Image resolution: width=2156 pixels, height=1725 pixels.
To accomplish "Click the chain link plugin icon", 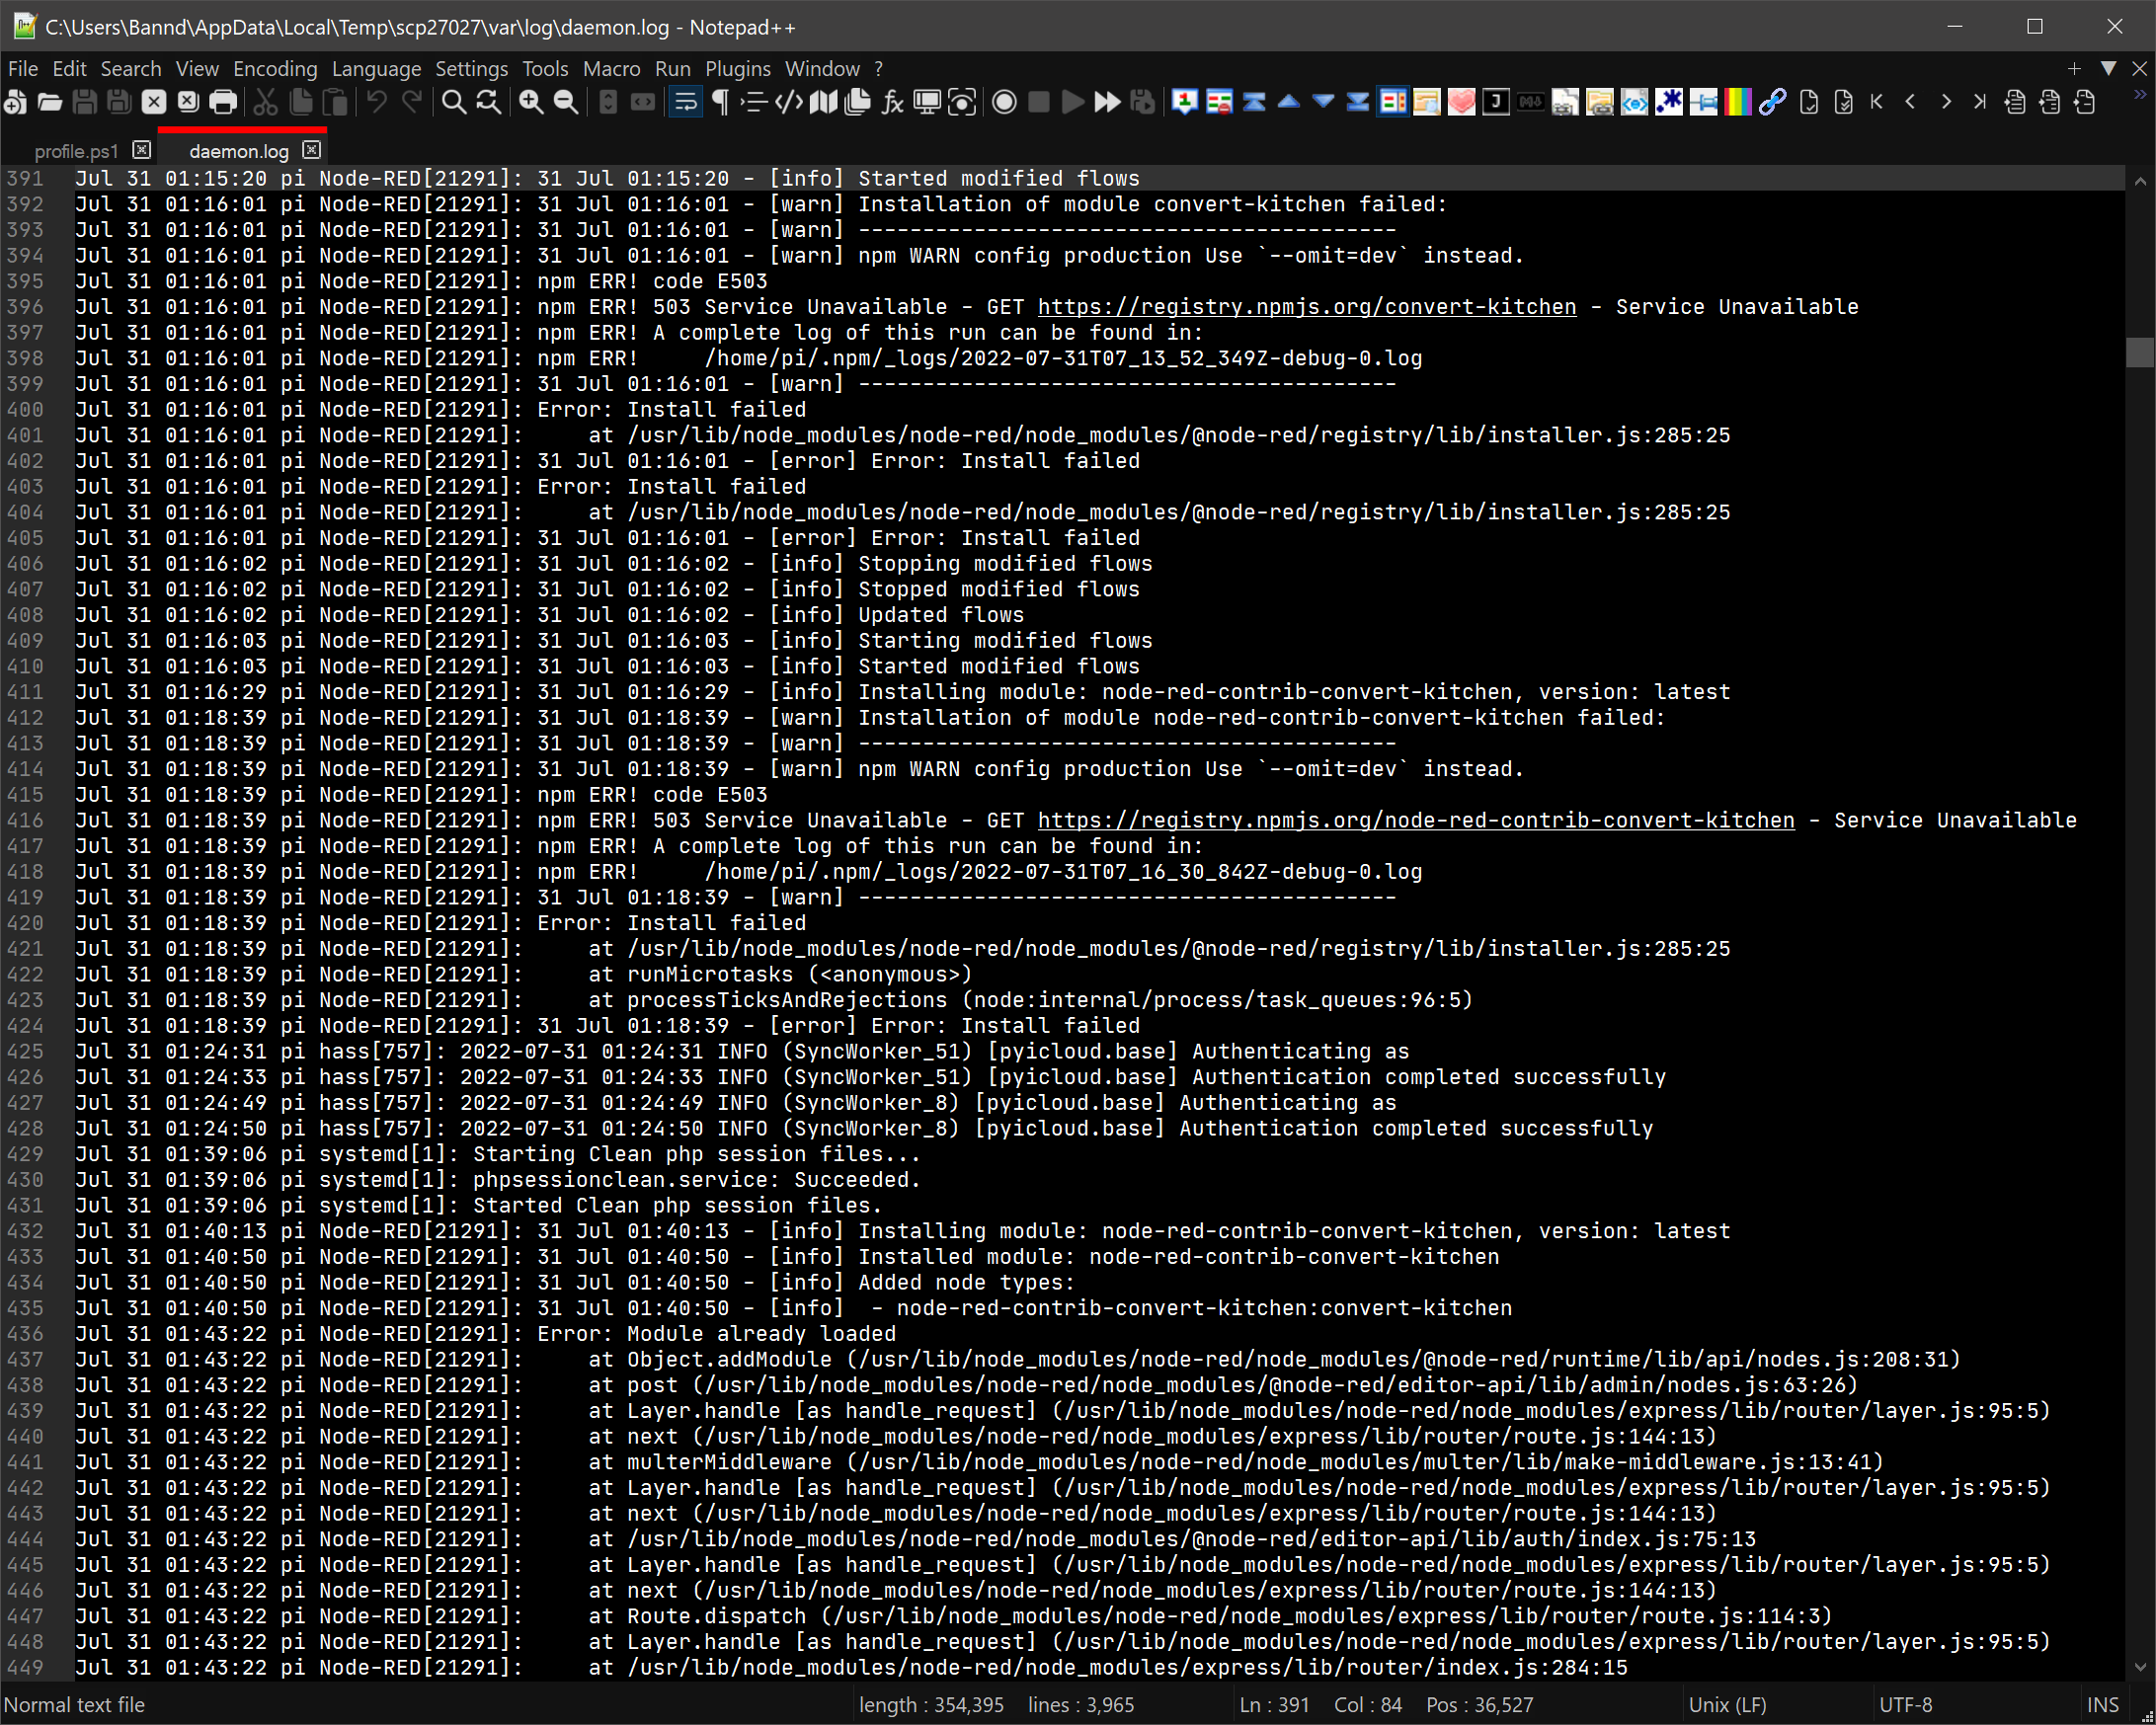I will (1773, 102).
